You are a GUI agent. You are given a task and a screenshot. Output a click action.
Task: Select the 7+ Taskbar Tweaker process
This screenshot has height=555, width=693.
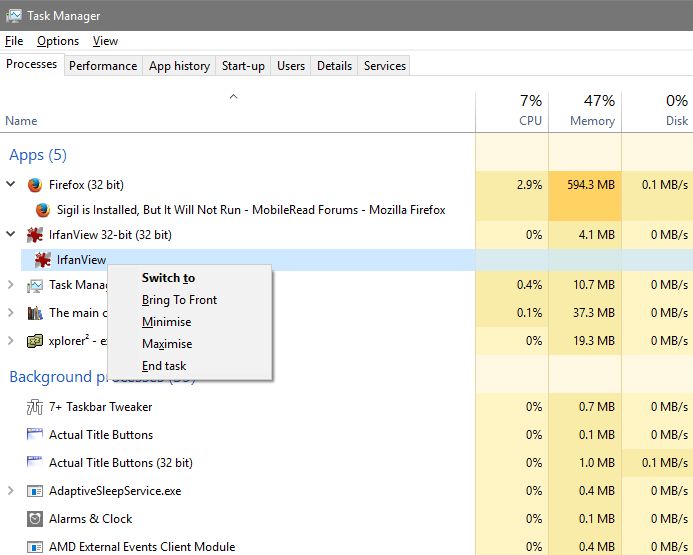point(346,407)
